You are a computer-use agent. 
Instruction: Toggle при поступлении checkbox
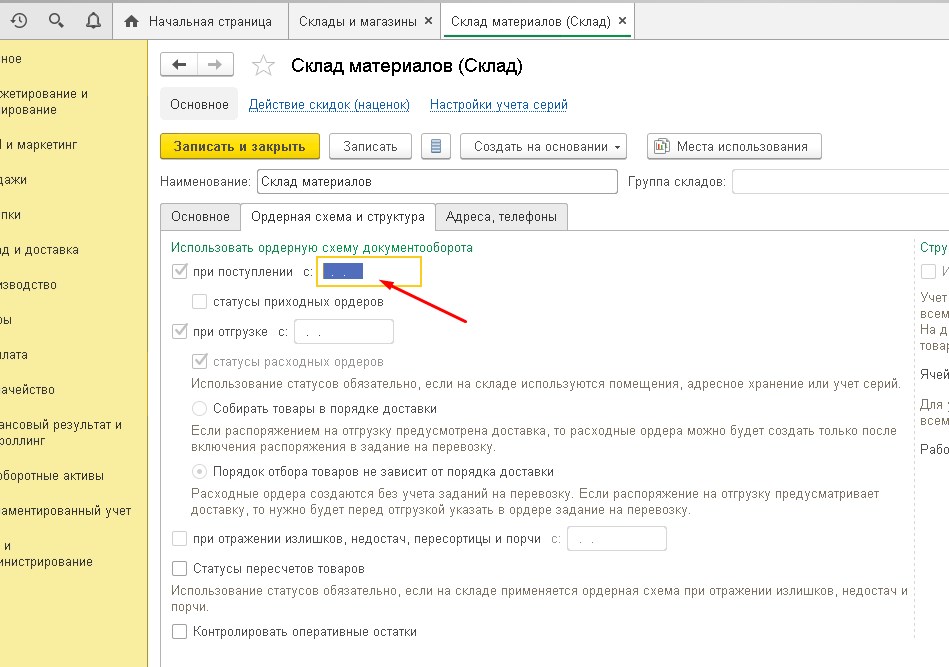pos(180,271)
